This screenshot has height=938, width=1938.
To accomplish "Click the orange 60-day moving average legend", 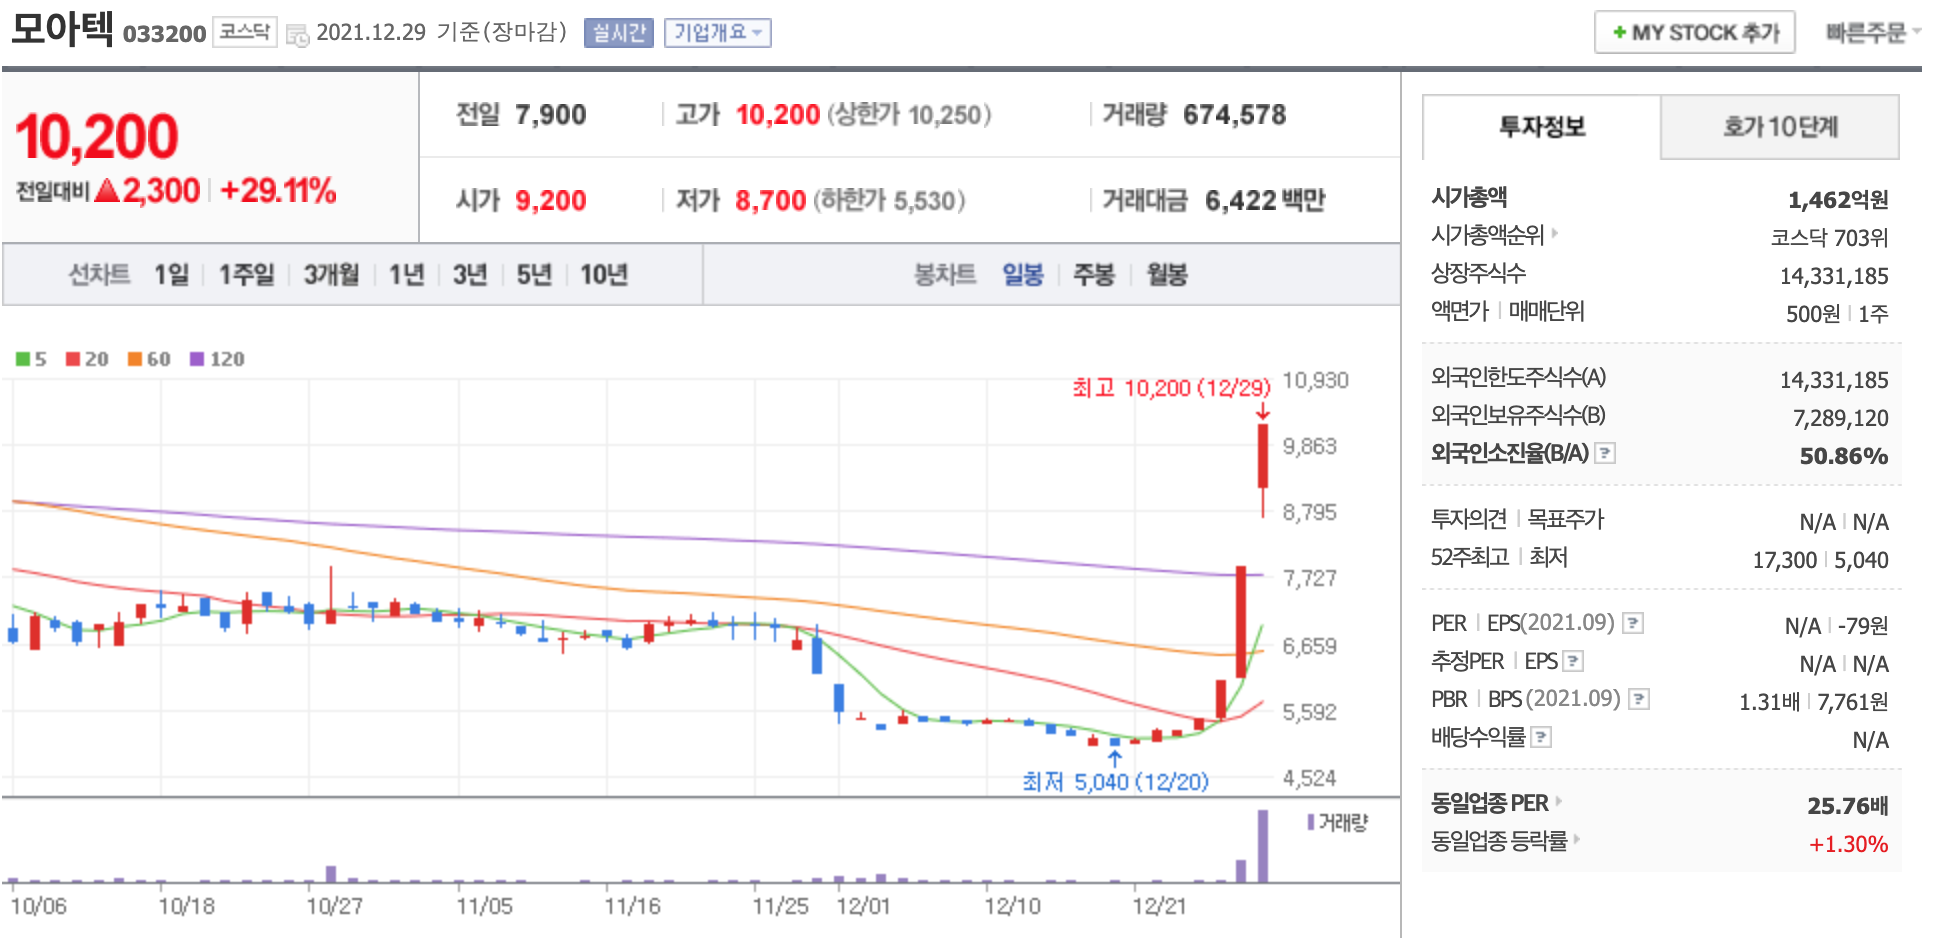I will pos(149,359).
